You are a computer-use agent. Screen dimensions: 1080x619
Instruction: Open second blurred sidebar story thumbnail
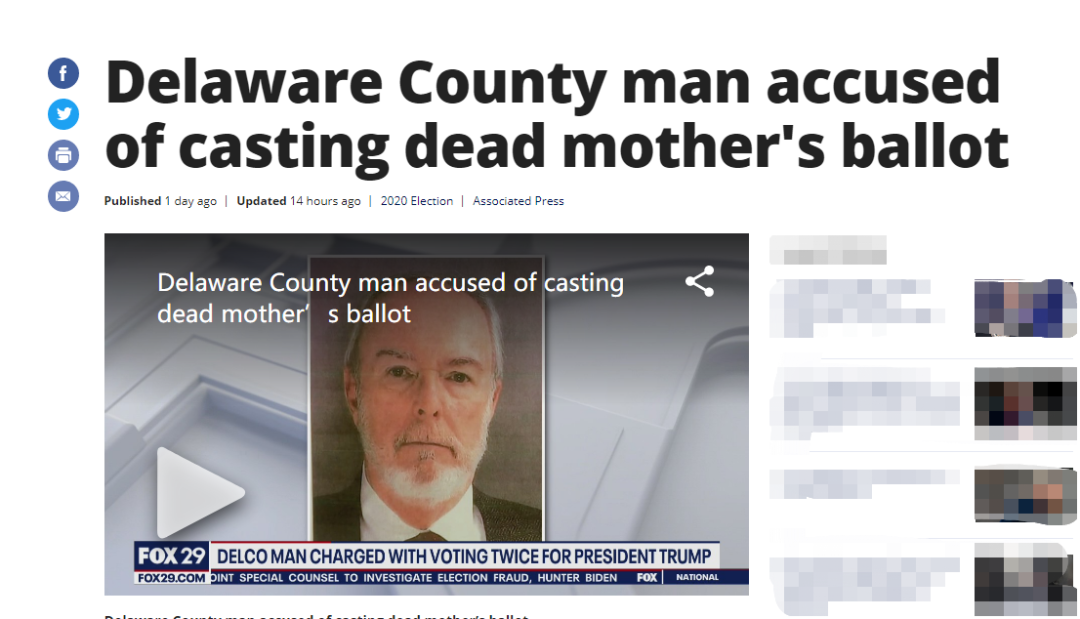1025,403
